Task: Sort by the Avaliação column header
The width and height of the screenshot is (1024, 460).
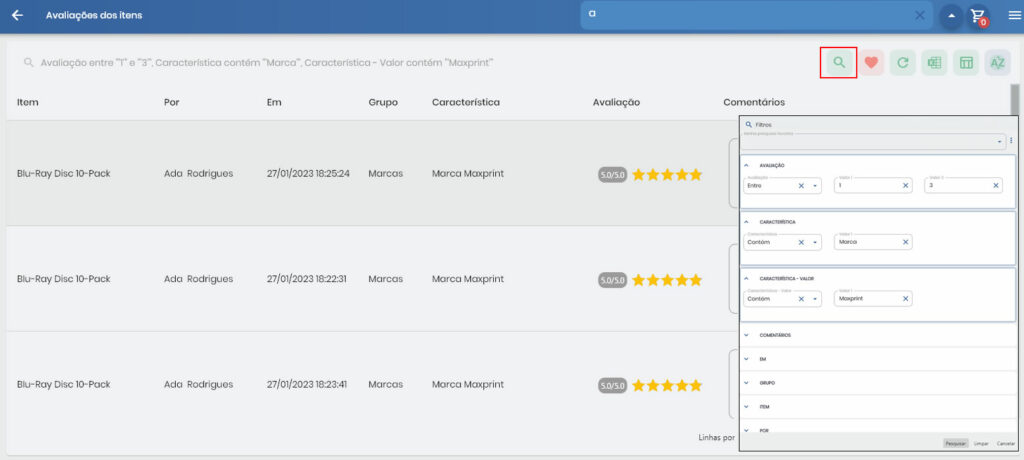Action: pos(616,103)
